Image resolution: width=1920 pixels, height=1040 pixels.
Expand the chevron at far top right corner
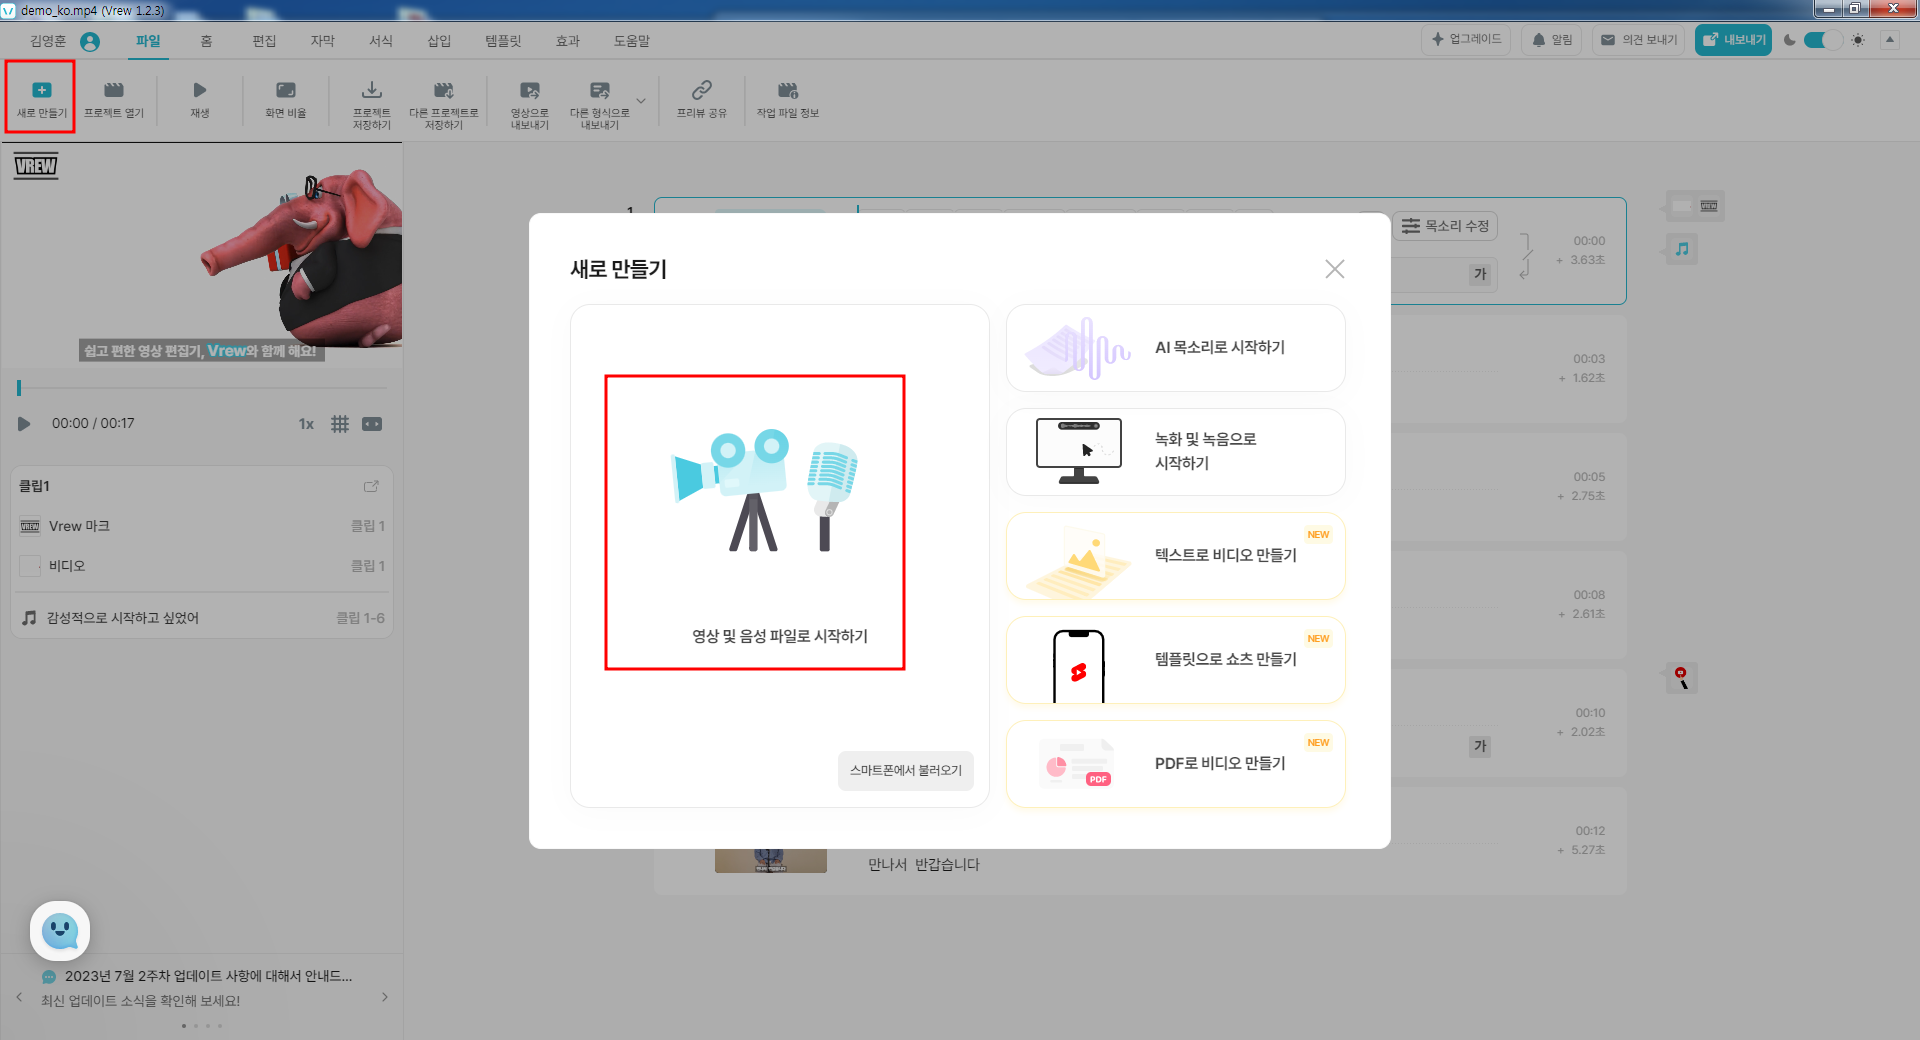[x=1891, y=40]
